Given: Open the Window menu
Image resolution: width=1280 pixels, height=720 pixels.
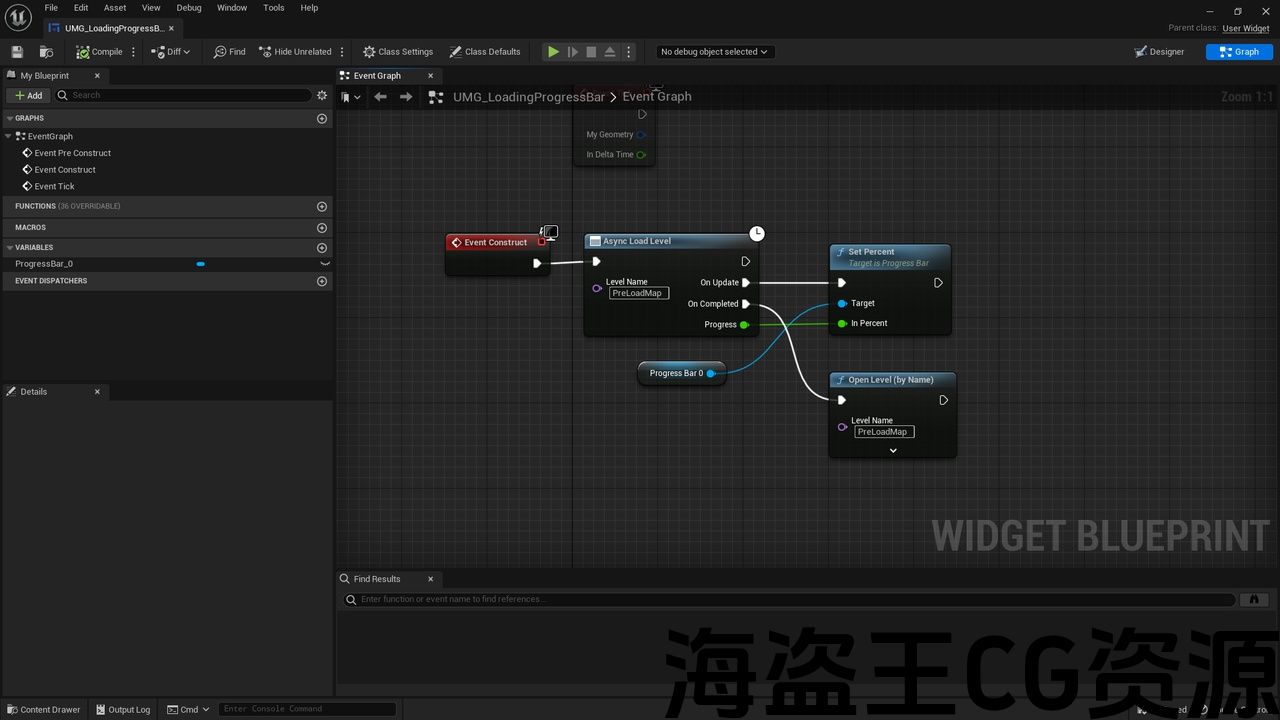Looking at the screenshot, I should pyautogui.click(x=231, y=8).
